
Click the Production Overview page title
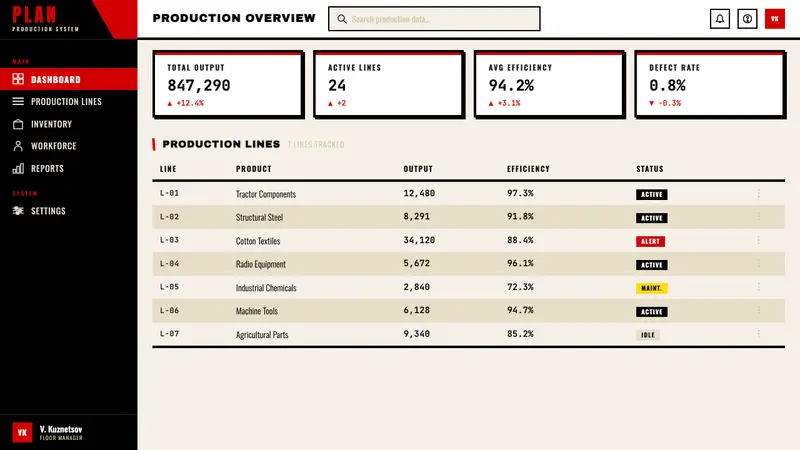(x=234, y=18)
